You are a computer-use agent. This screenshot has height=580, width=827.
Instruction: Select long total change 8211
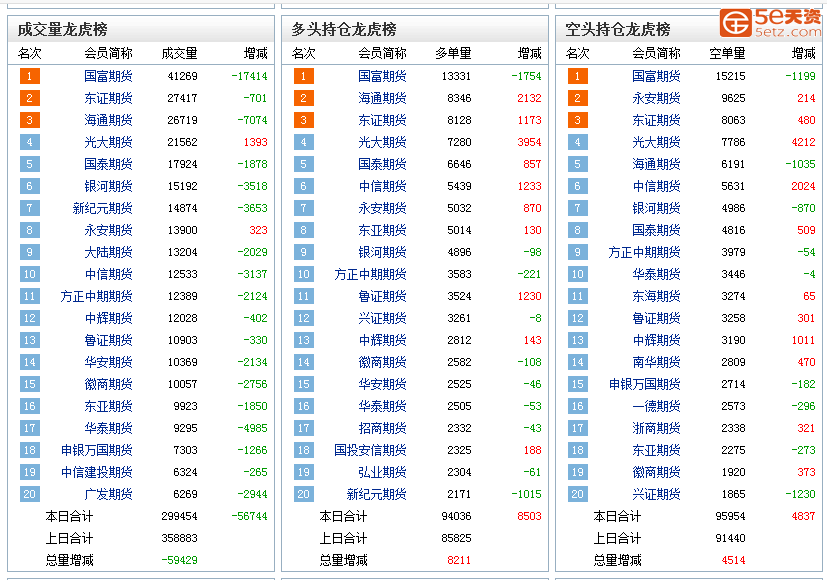click(459, 560)
